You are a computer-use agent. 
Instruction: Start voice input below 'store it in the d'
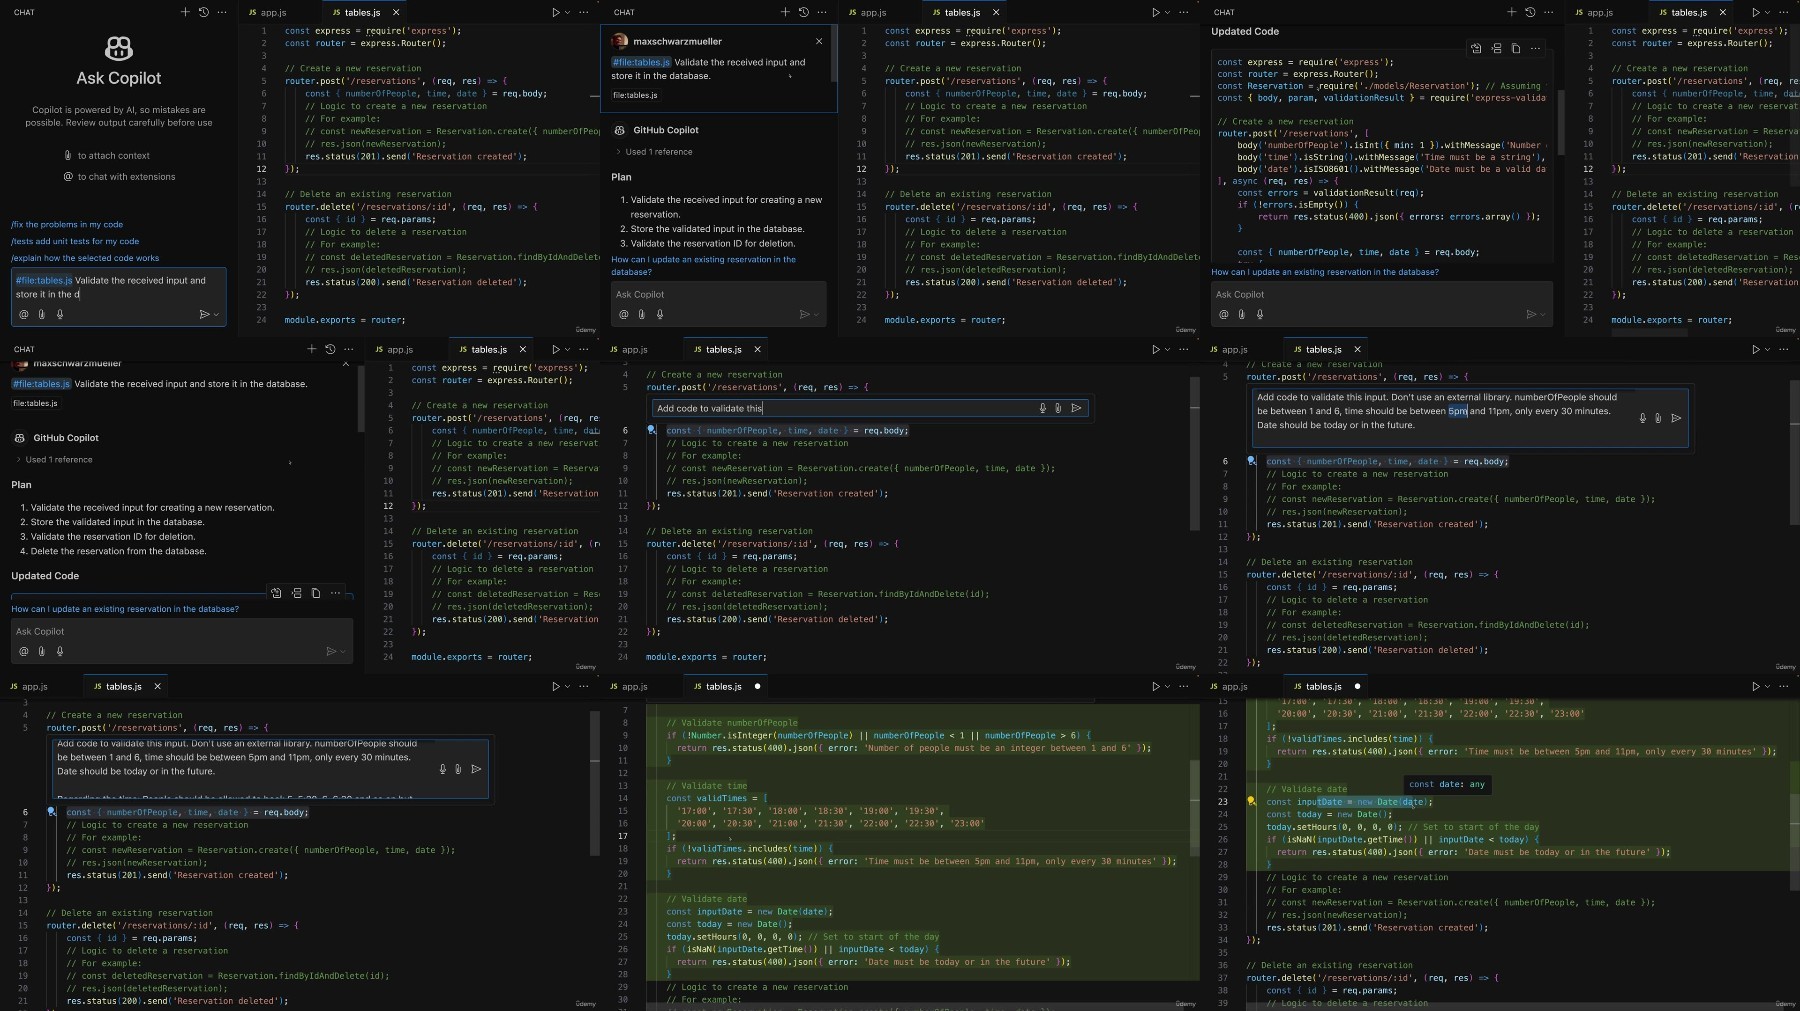(60, 314)
